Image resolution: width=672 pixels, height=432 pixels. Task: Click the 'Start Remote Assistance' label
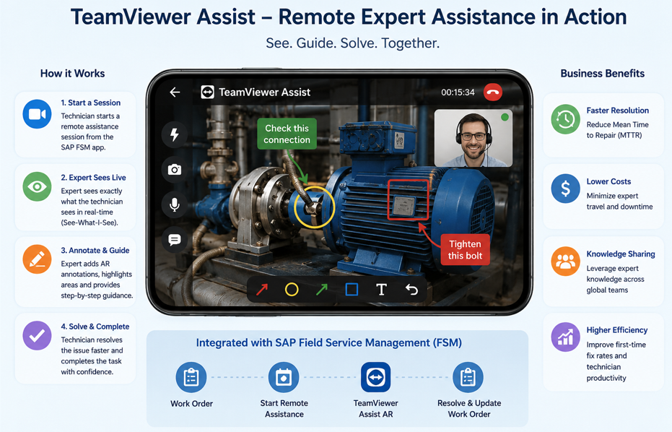pos(284,409)
